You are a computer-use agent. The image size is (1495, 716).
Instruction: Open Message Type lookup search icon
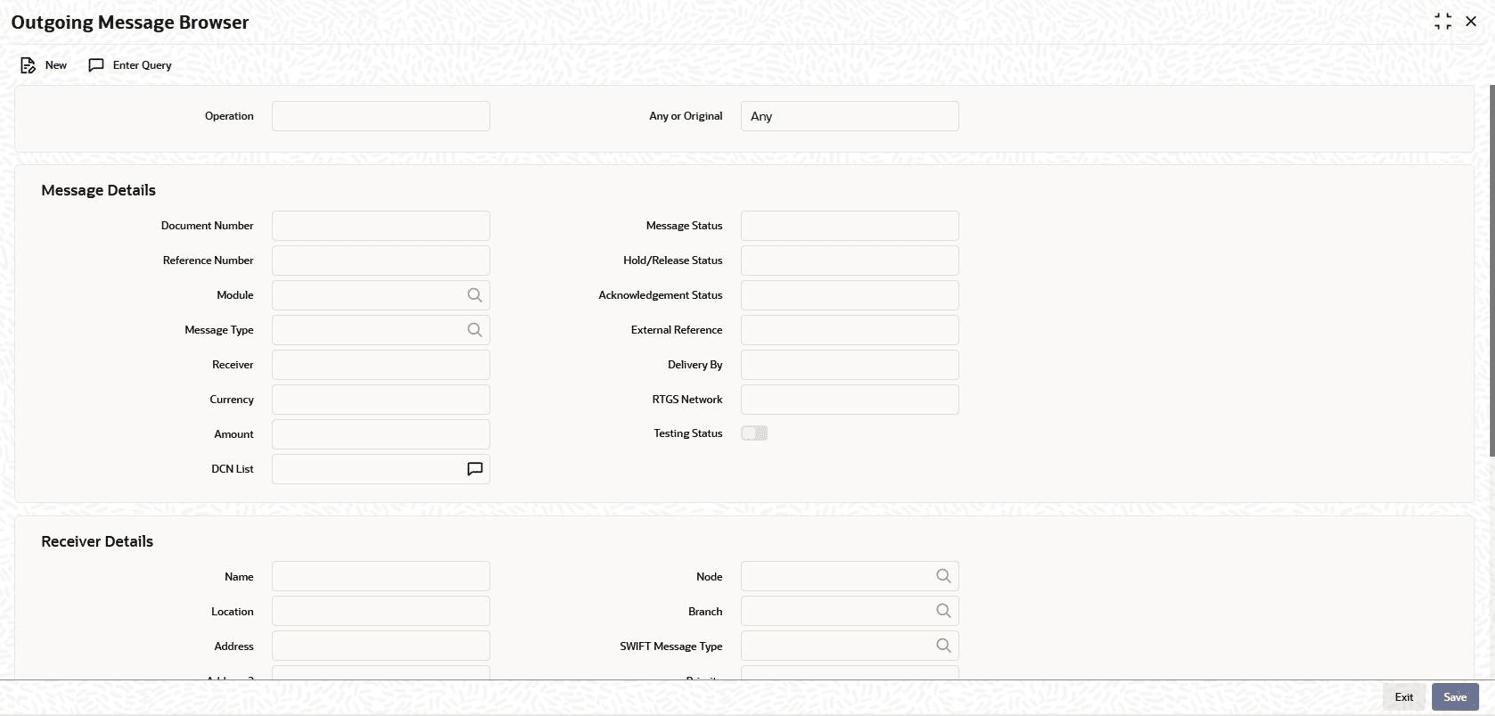pyautogui.click(x=474, y=330)
